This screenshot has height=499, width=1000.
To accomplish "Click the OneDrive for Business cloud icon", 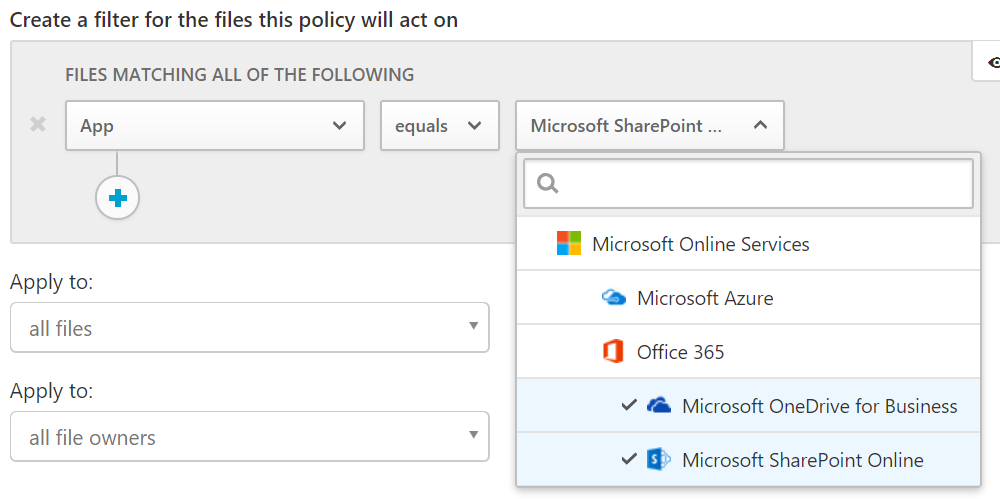I will pyautogui.click(x=658, y=406).
